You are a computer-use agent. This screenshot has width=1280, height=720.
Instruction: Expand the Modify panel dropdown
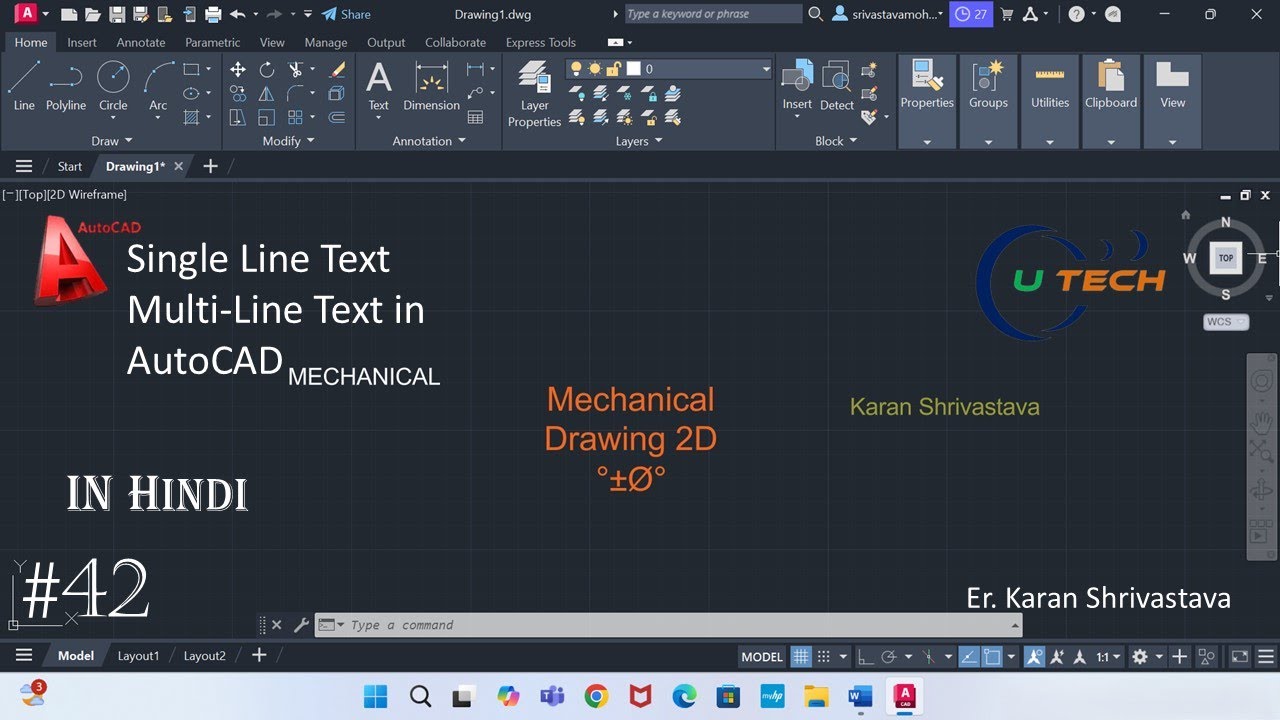click(x=288, y=141)
